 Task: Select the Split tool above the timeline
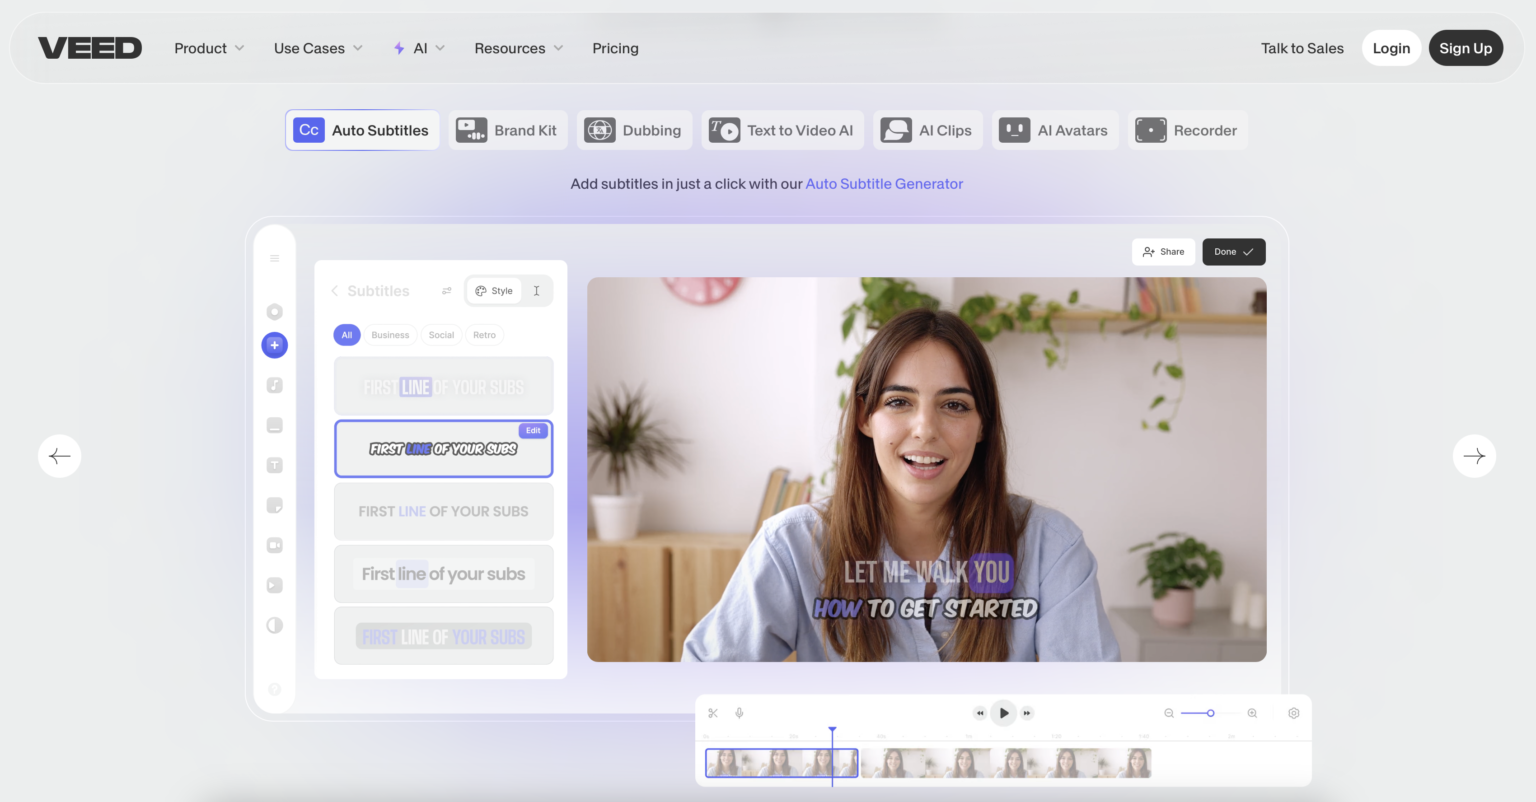(711, 713)
